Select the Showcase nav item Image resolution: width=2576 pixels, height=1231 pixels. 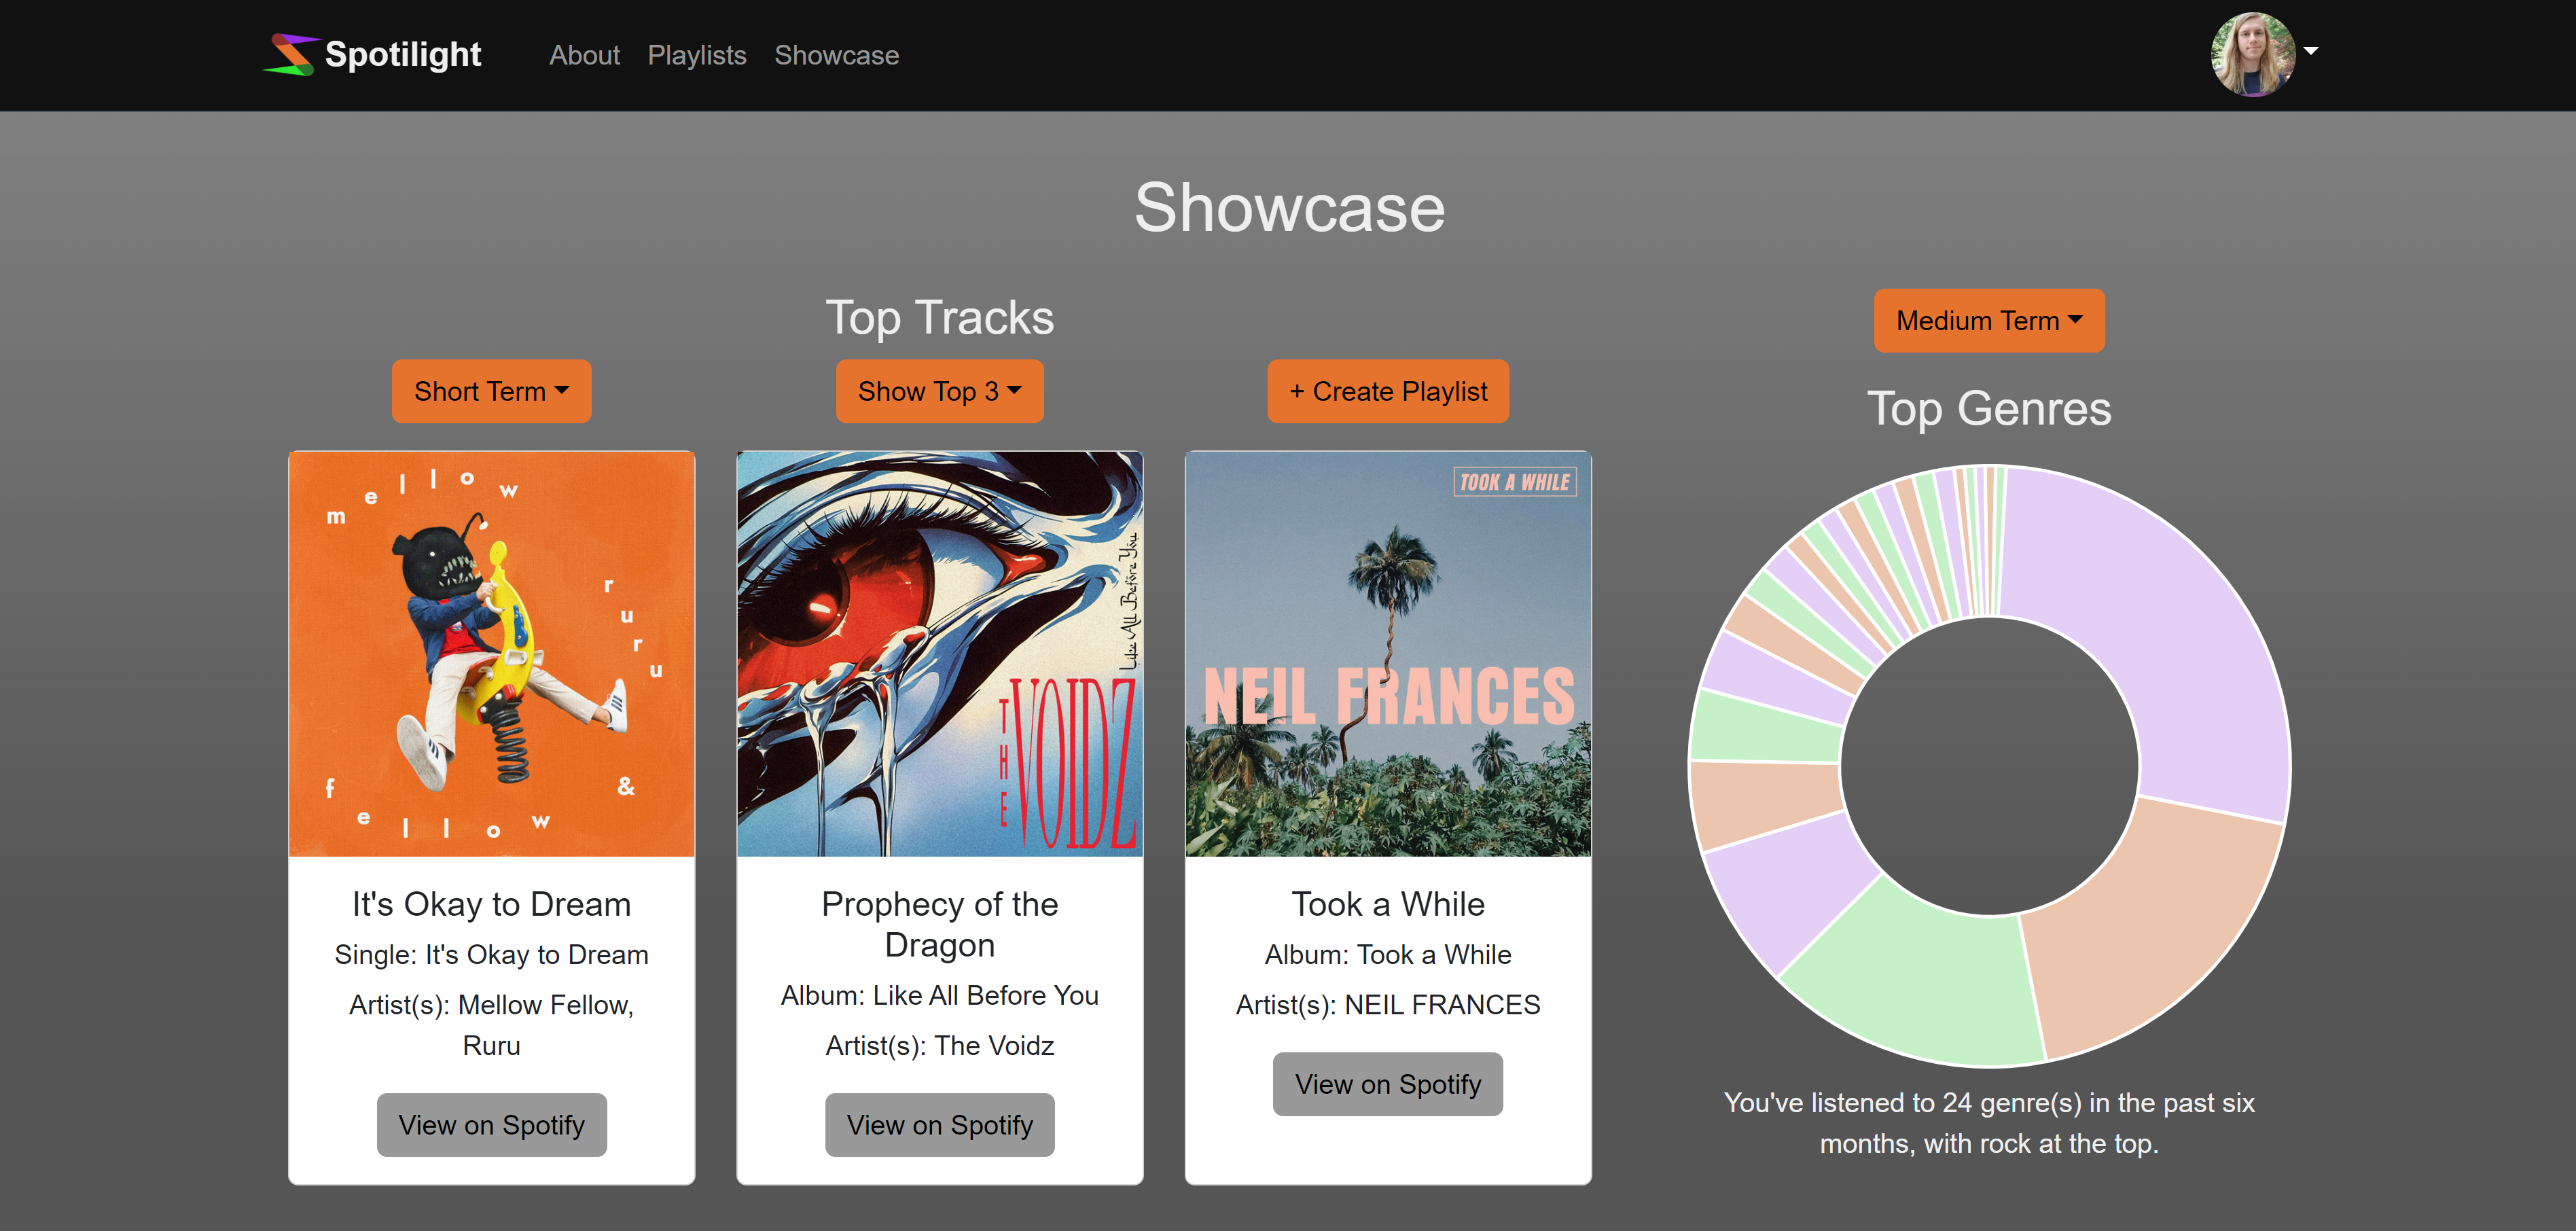click(x=836, y=55)
